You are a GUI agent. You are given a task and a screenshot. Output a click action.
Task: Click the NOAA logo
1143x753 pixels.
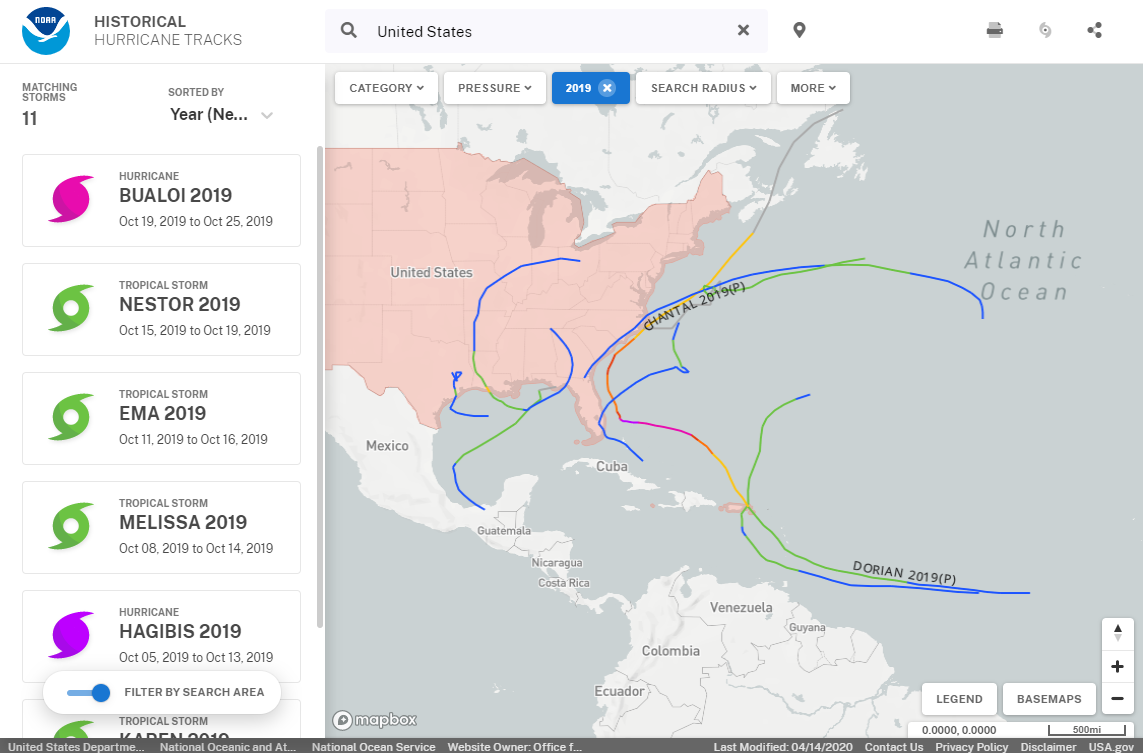click(x=46, y=31)
